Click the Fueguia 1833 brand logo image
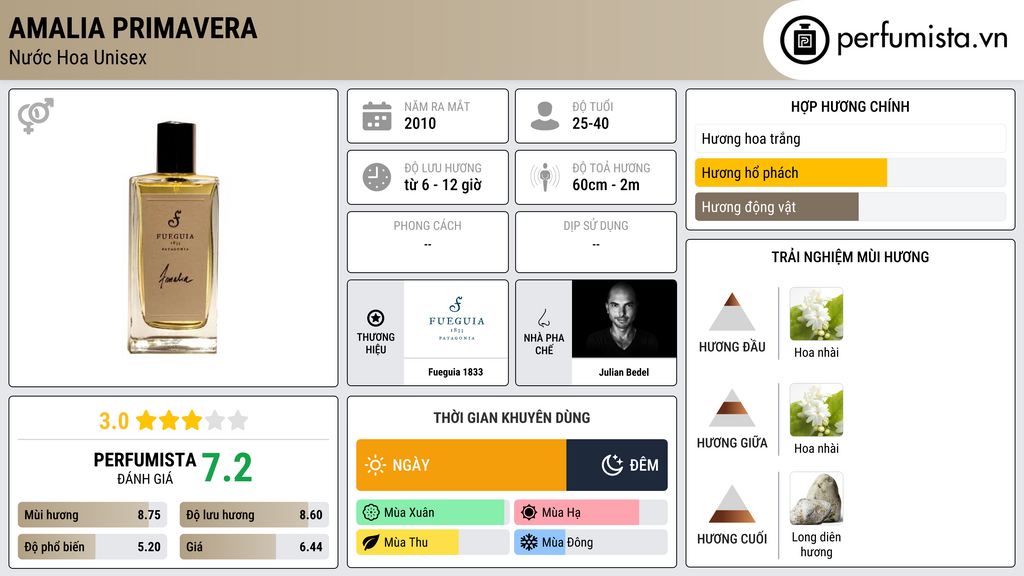Viewport: 1024px width, 576px height. (456, 319)
